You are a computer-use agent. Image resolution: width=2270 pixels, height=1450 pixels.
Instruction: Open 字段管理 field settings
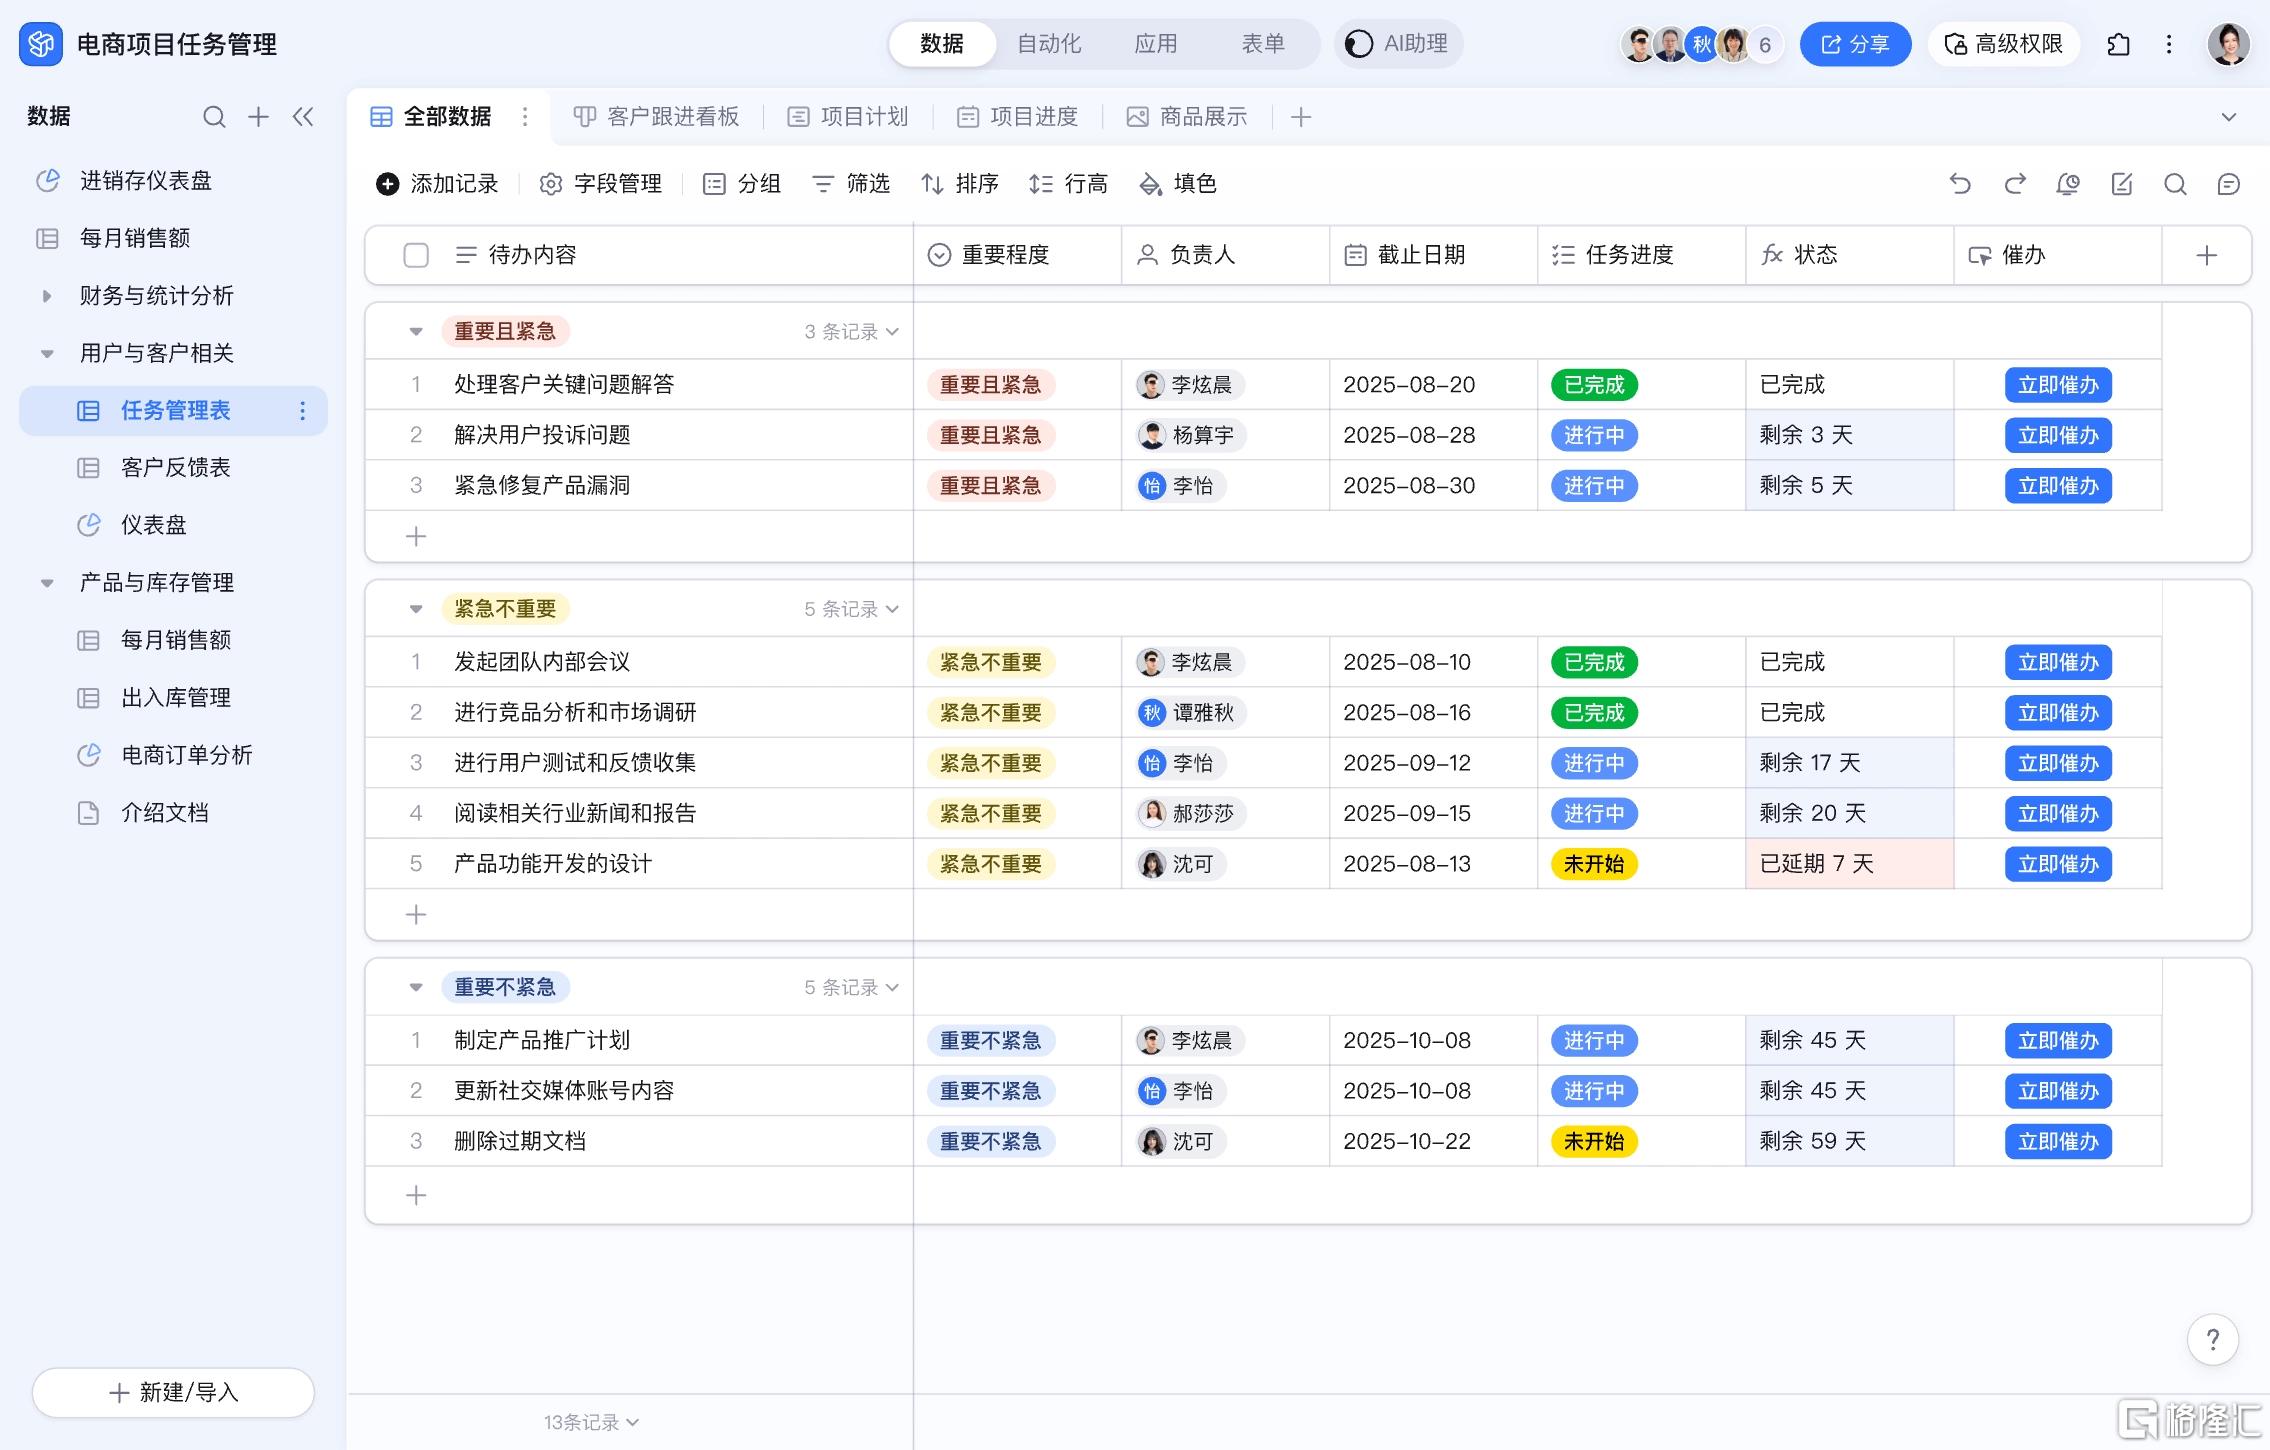[x=601, y=184]
